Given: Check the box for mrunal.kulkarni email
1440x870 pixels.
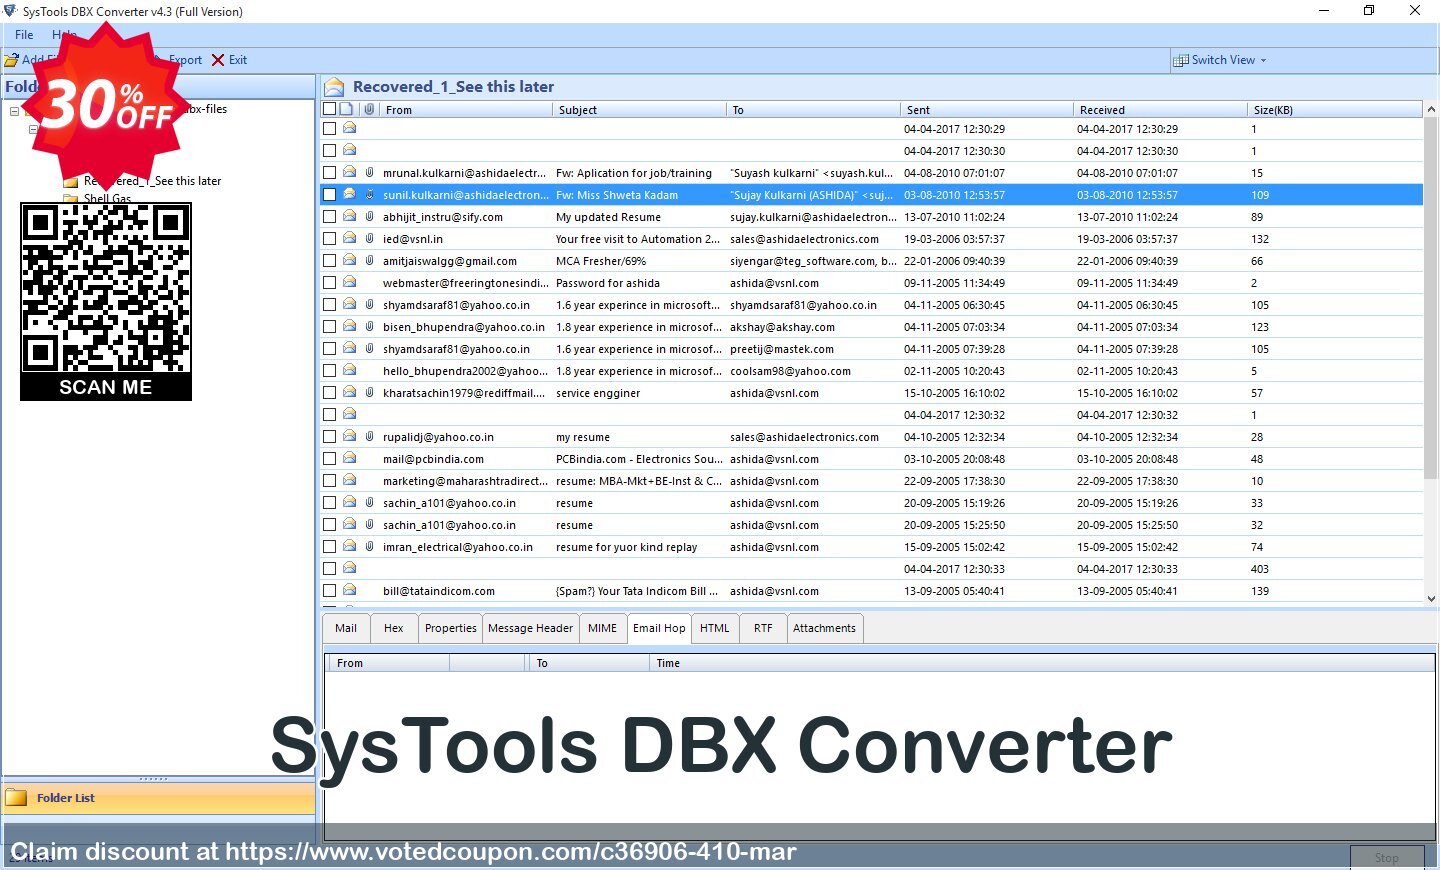Looking at the screenshot, I should tap(329, 173).
